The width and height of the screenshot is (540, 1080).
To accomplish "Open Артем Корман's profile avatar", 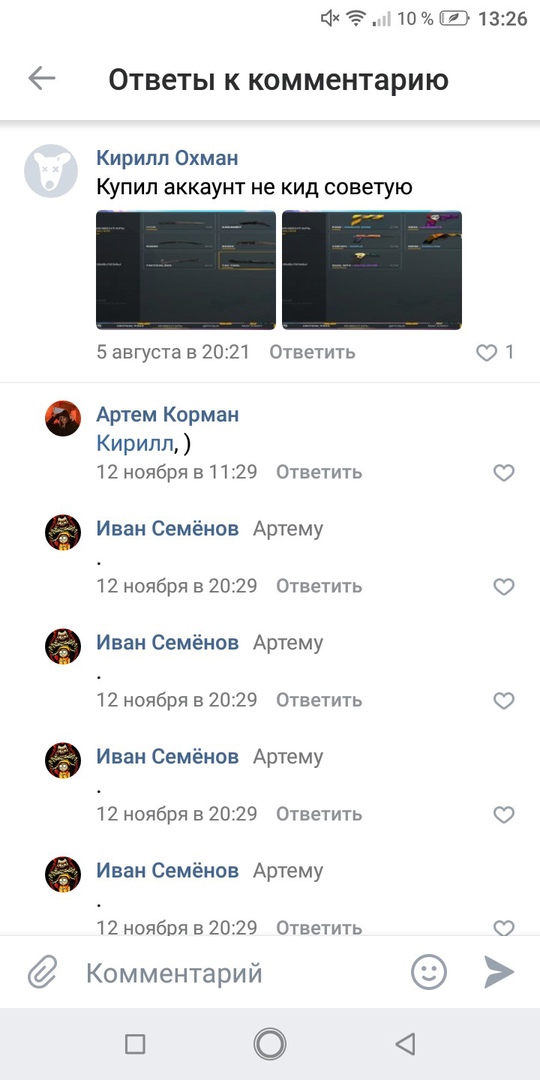I will tap(63, 418).
